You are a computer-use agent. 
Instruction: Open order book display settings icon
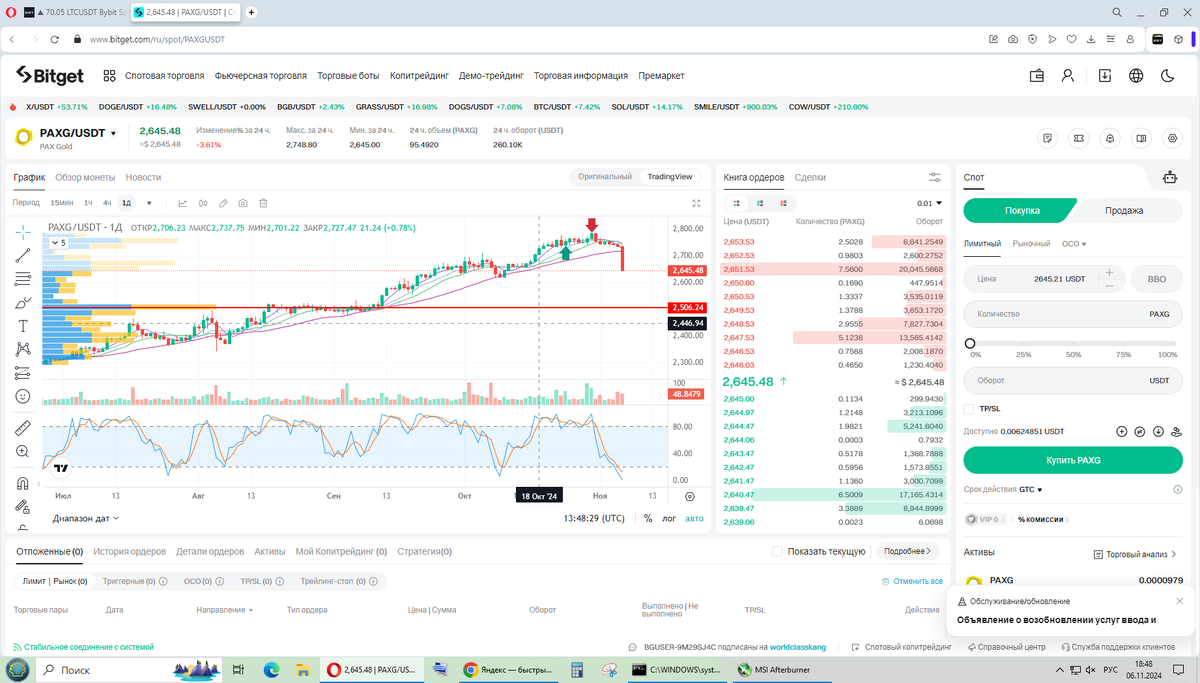point(935,177)
